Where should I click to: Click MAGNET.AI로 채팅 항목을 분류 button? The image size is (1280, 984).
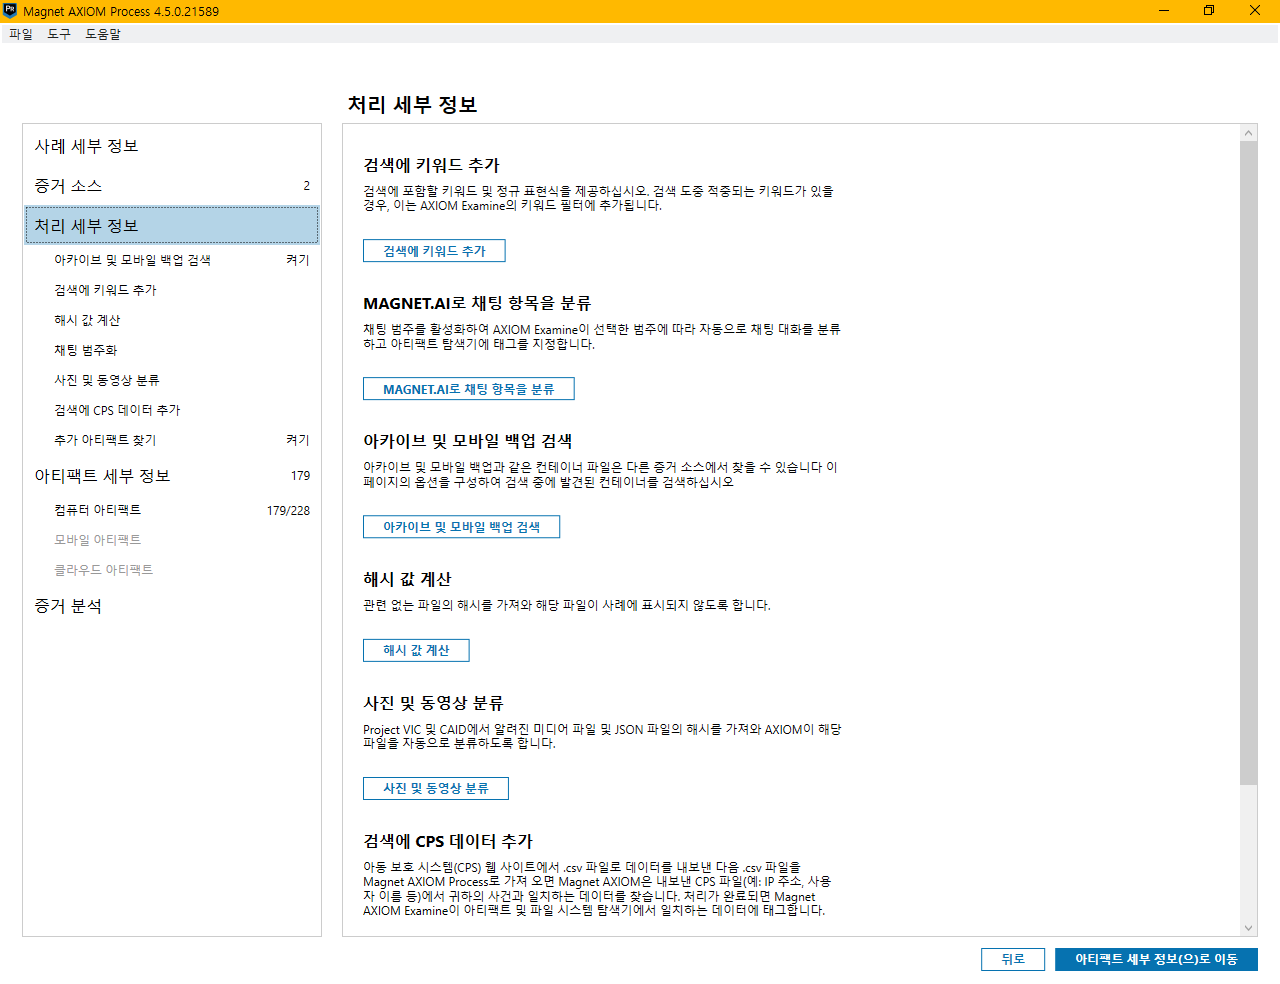tap(469, 389)
